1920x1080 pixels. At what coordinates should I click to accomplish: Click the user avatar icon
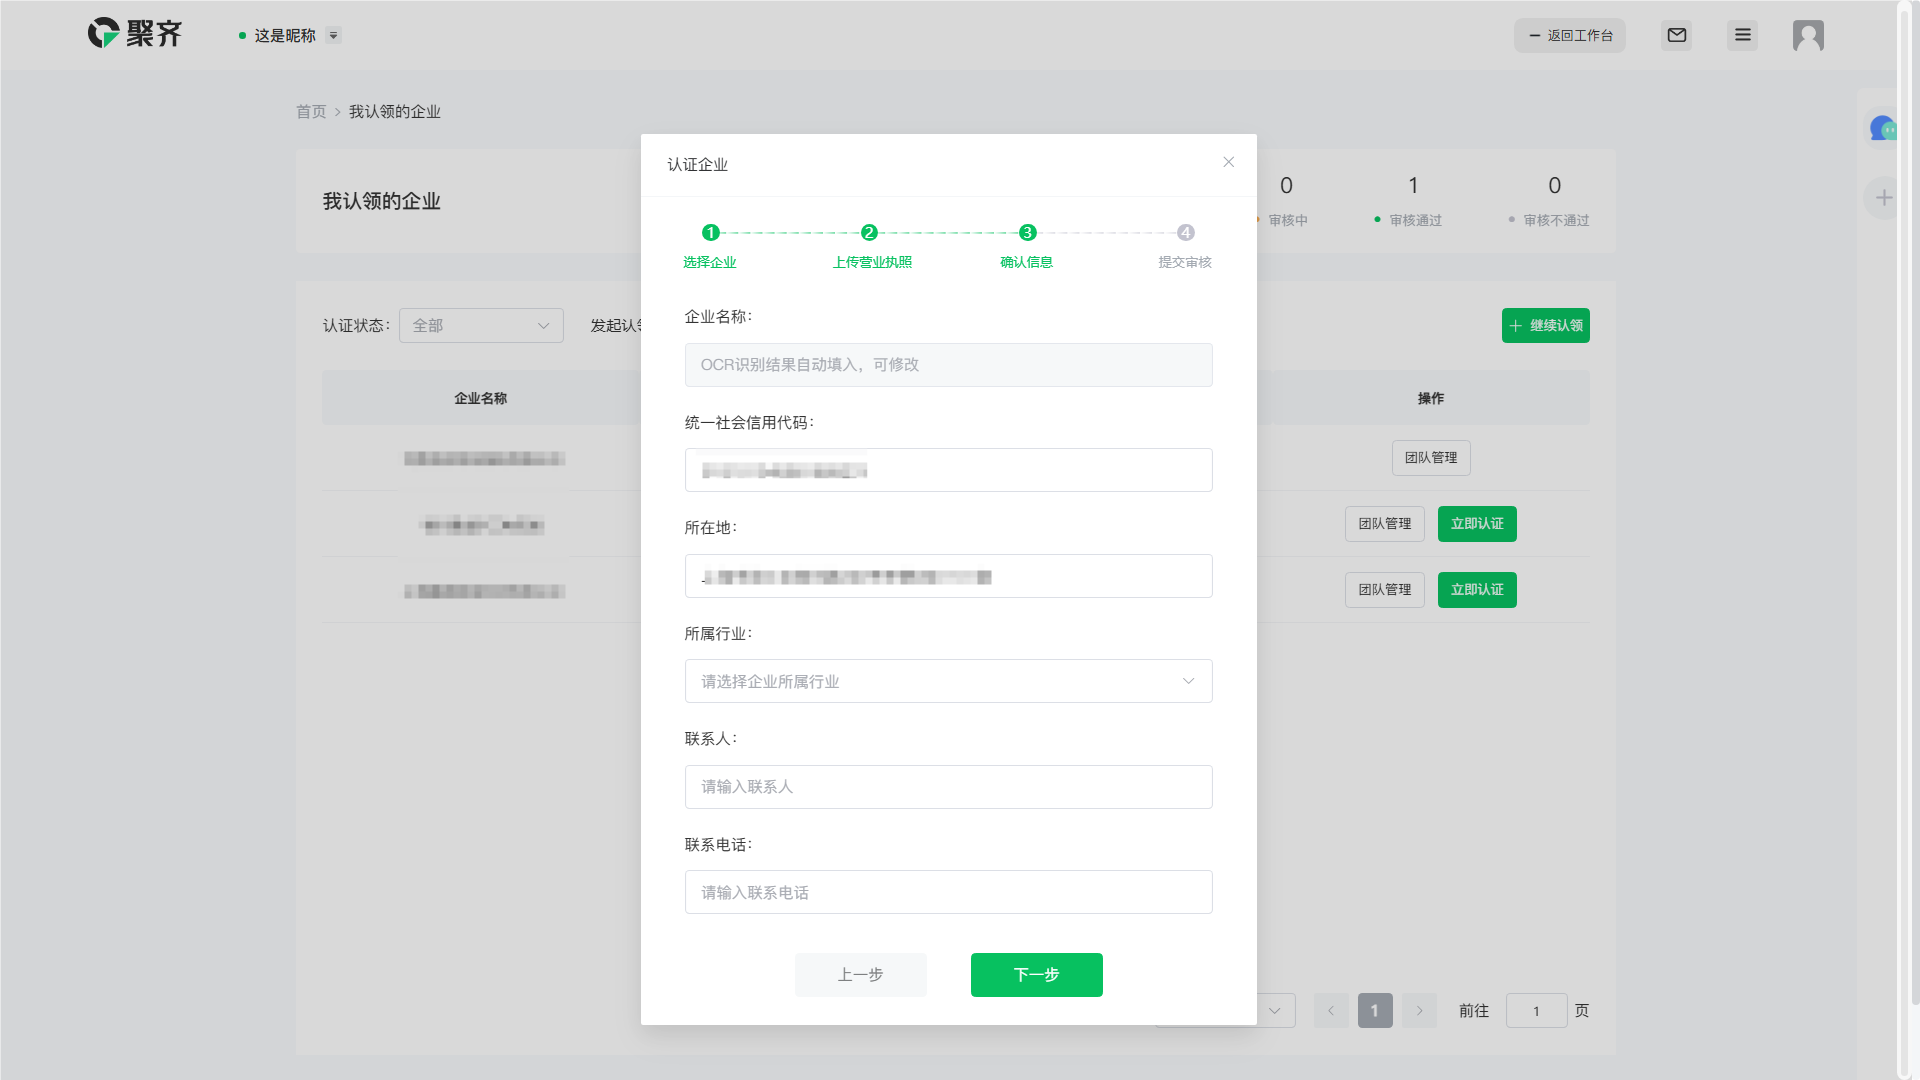coord(1808,35)
